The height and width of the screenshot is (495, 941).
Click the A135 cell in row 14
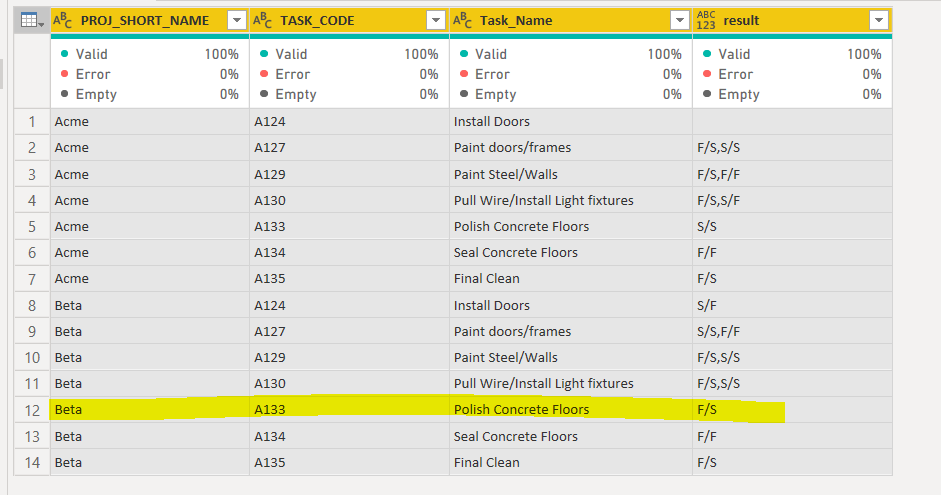point(349,463)
